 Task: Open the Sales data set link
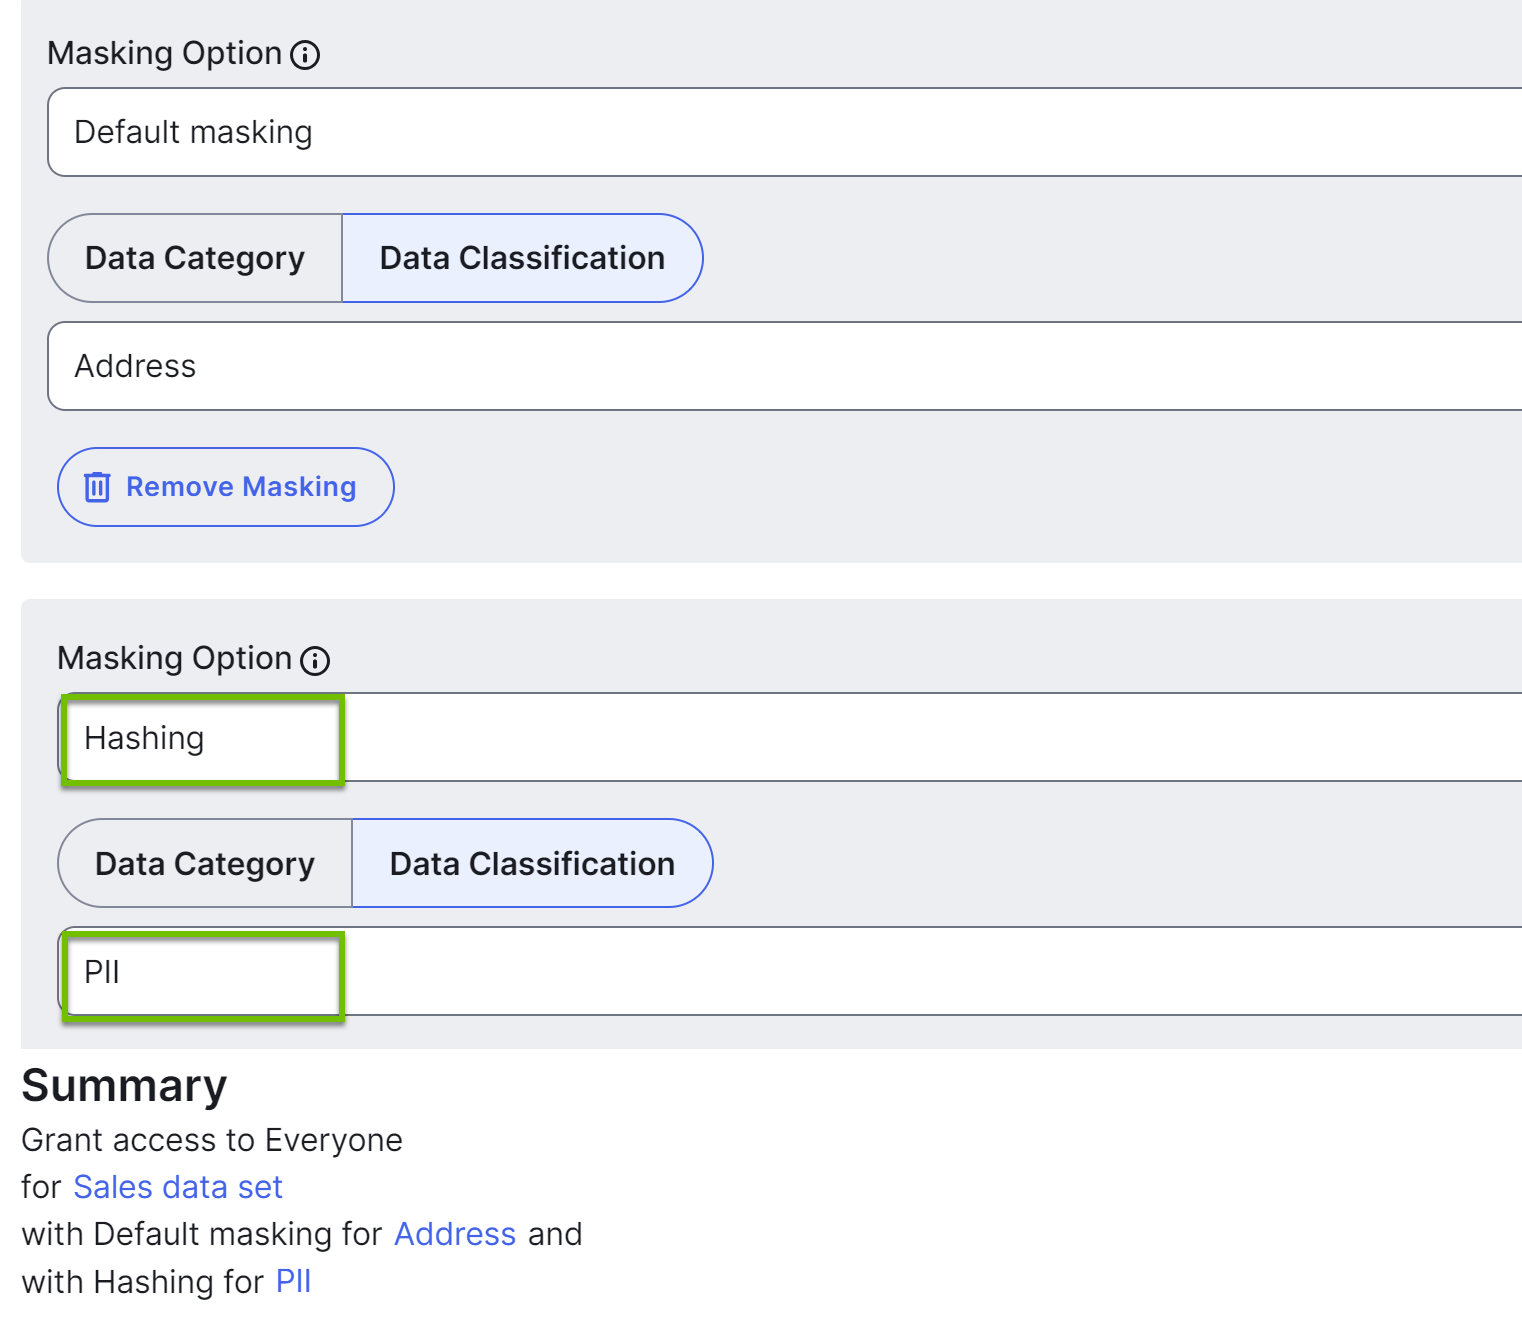pyautogui.click(x=178, y=1187)
